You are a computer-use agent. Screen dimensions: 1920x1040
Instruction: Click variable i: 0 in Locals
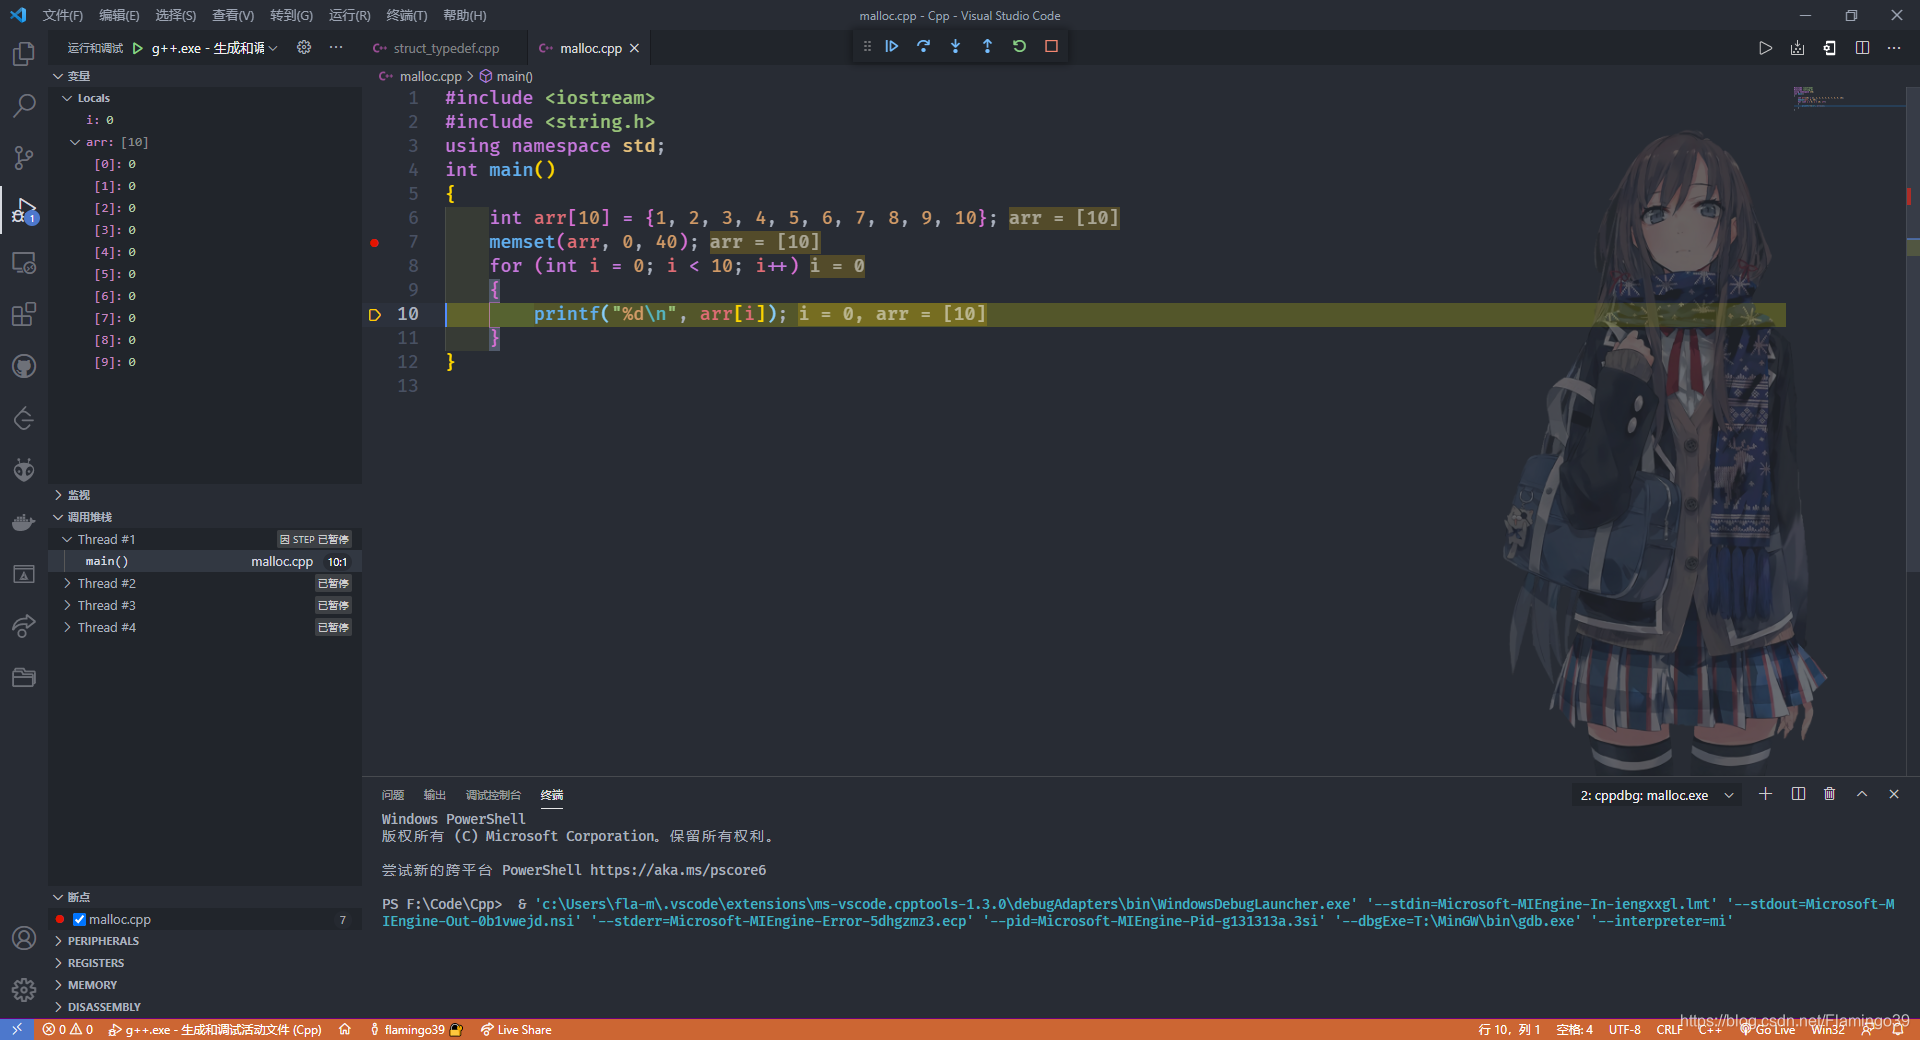point(205,120)
